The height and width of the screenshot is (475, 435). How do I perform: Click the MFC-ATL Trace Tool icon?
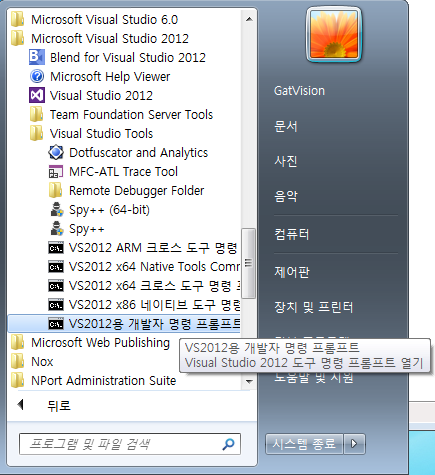coord(56,172)
